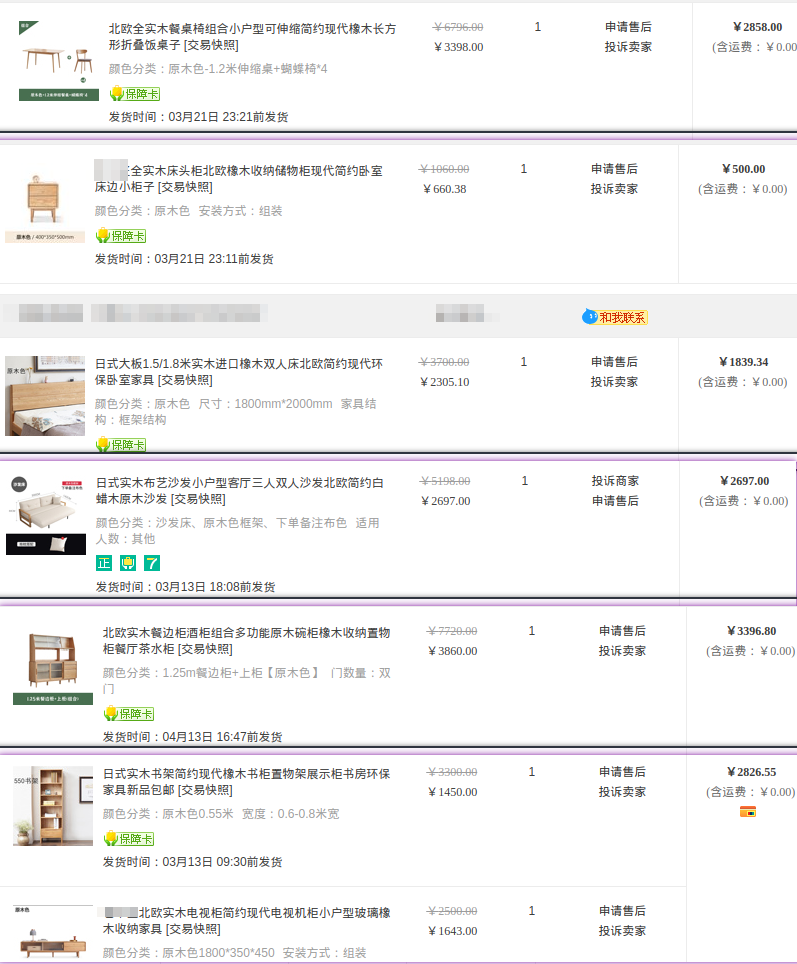Click 保障卡 badge on double bed order
Image resolution: width=797 pixels, height=964 pixels.
point(120,444)
